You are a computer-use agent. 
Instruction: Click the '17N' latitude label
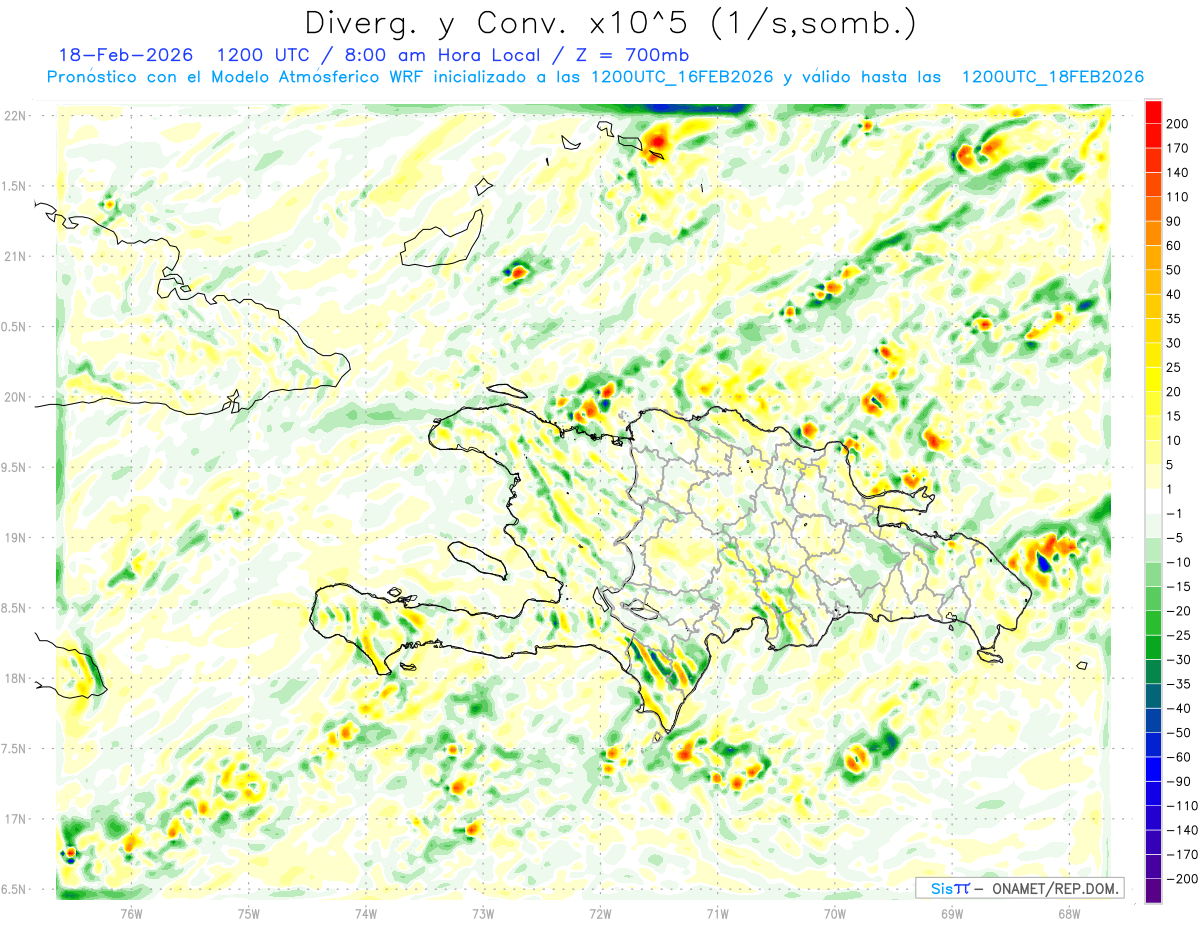click(14, 819)
